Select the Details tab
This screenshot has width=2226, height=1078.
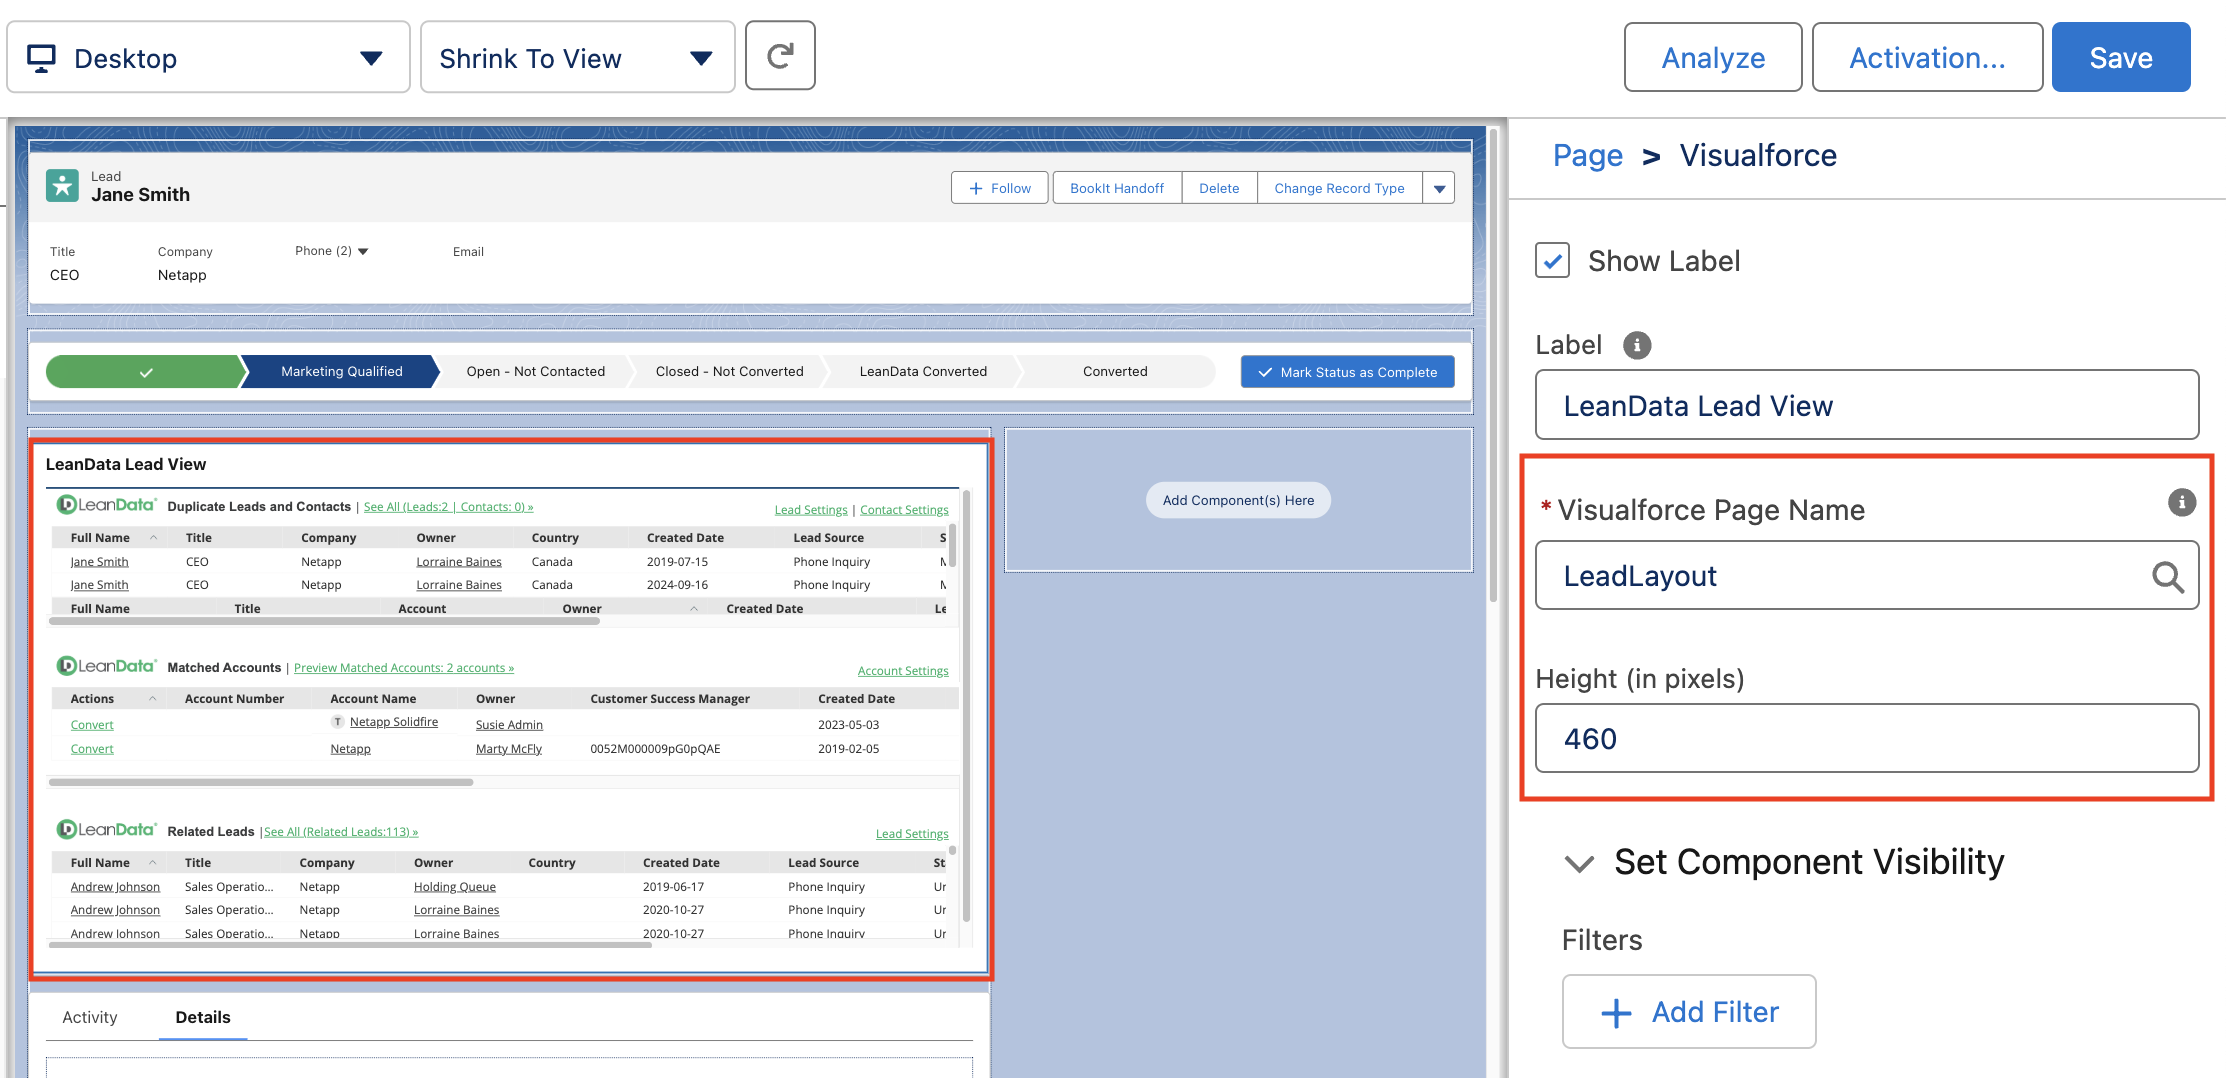click(x=203, y=1017)
